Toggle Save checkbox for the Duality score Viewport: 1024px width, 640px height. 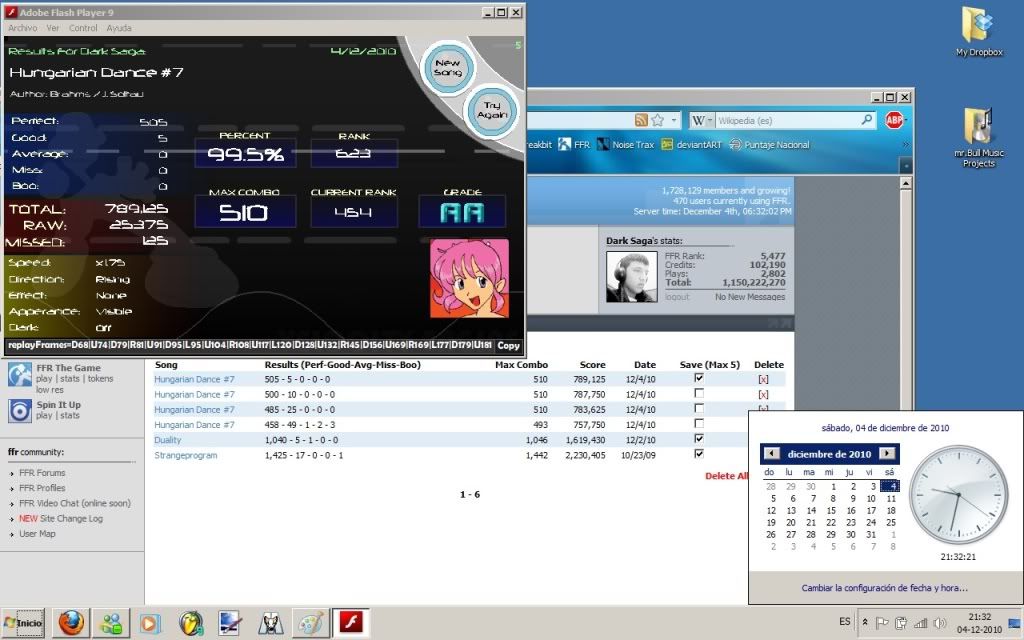698,439
